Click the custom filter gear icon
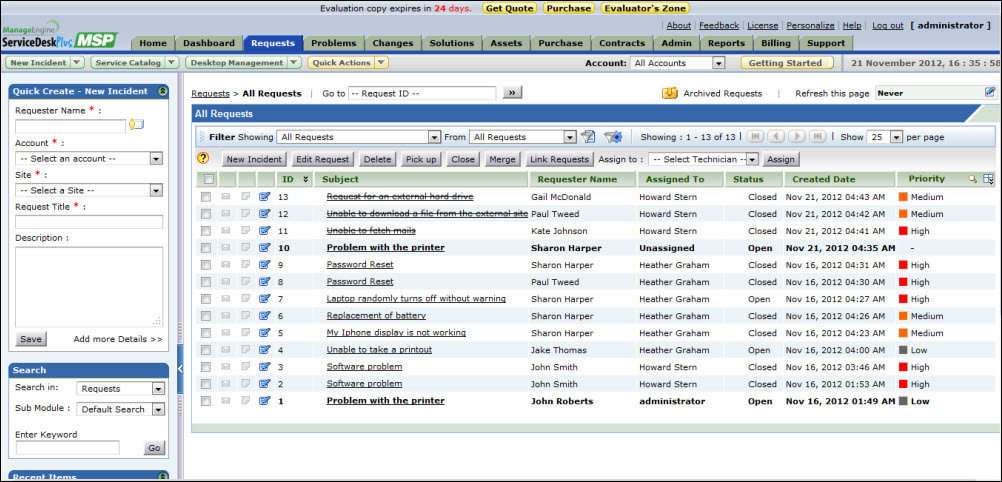 (613, 137)
